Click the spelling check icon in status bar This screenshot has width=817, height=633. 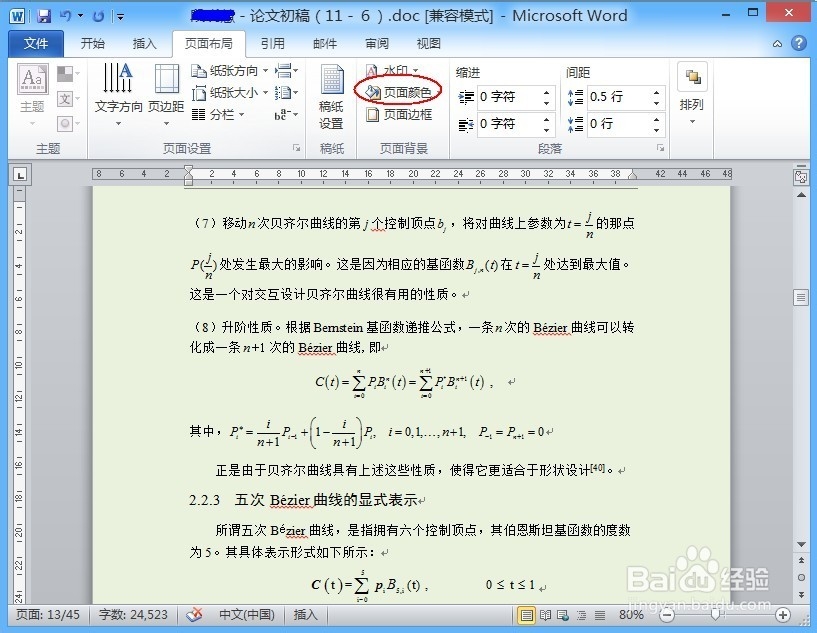pos(194,614)
